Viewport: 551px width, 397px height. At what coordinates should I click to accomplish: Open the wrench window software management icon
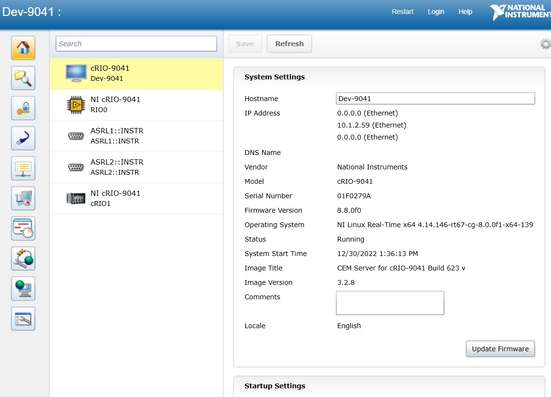23,319
